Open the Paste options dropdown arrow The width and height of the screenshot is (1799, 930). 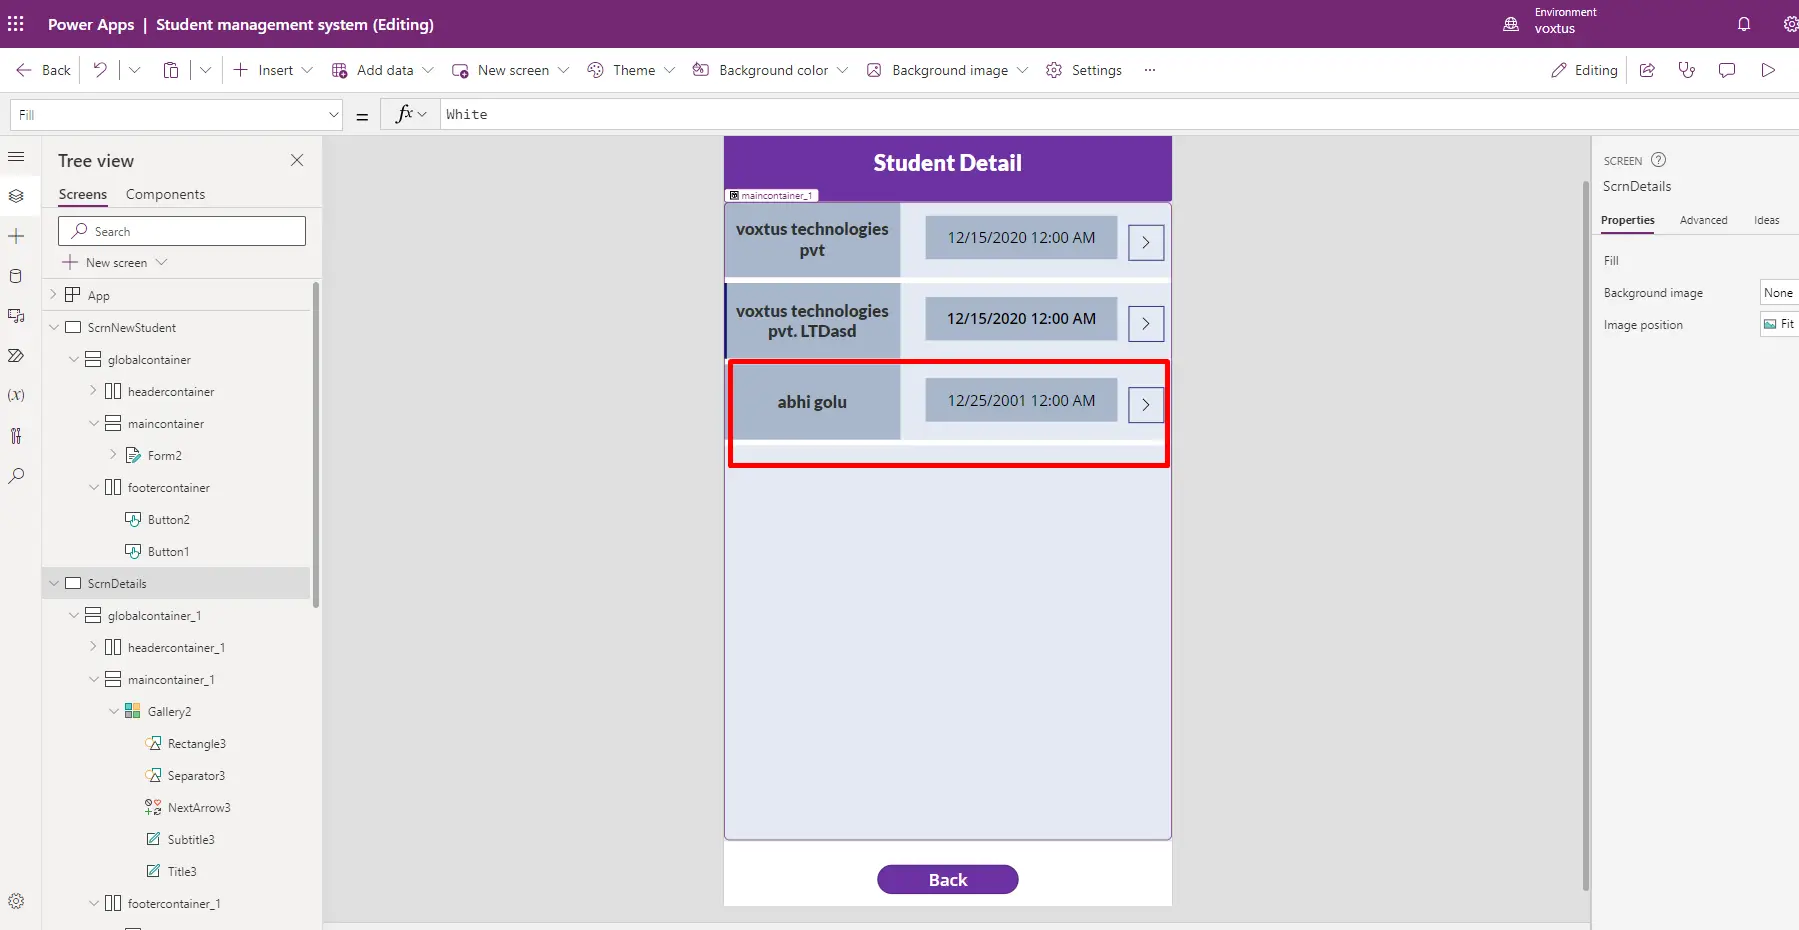[x=205, y=70]
